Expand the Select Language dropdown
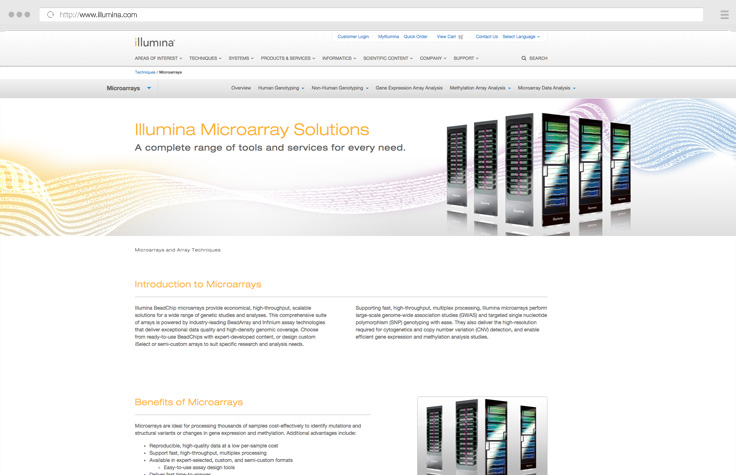The width and height of the screenshot is (736, 475). pyautogui.click(x=520, y=37)
